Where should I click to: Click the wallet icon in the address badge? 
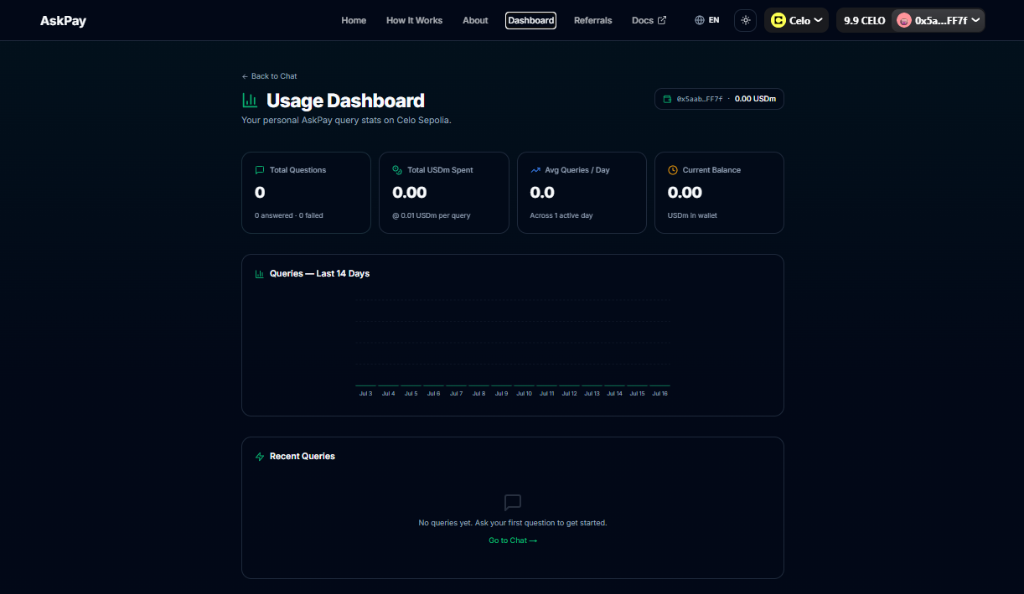[667, 99]
